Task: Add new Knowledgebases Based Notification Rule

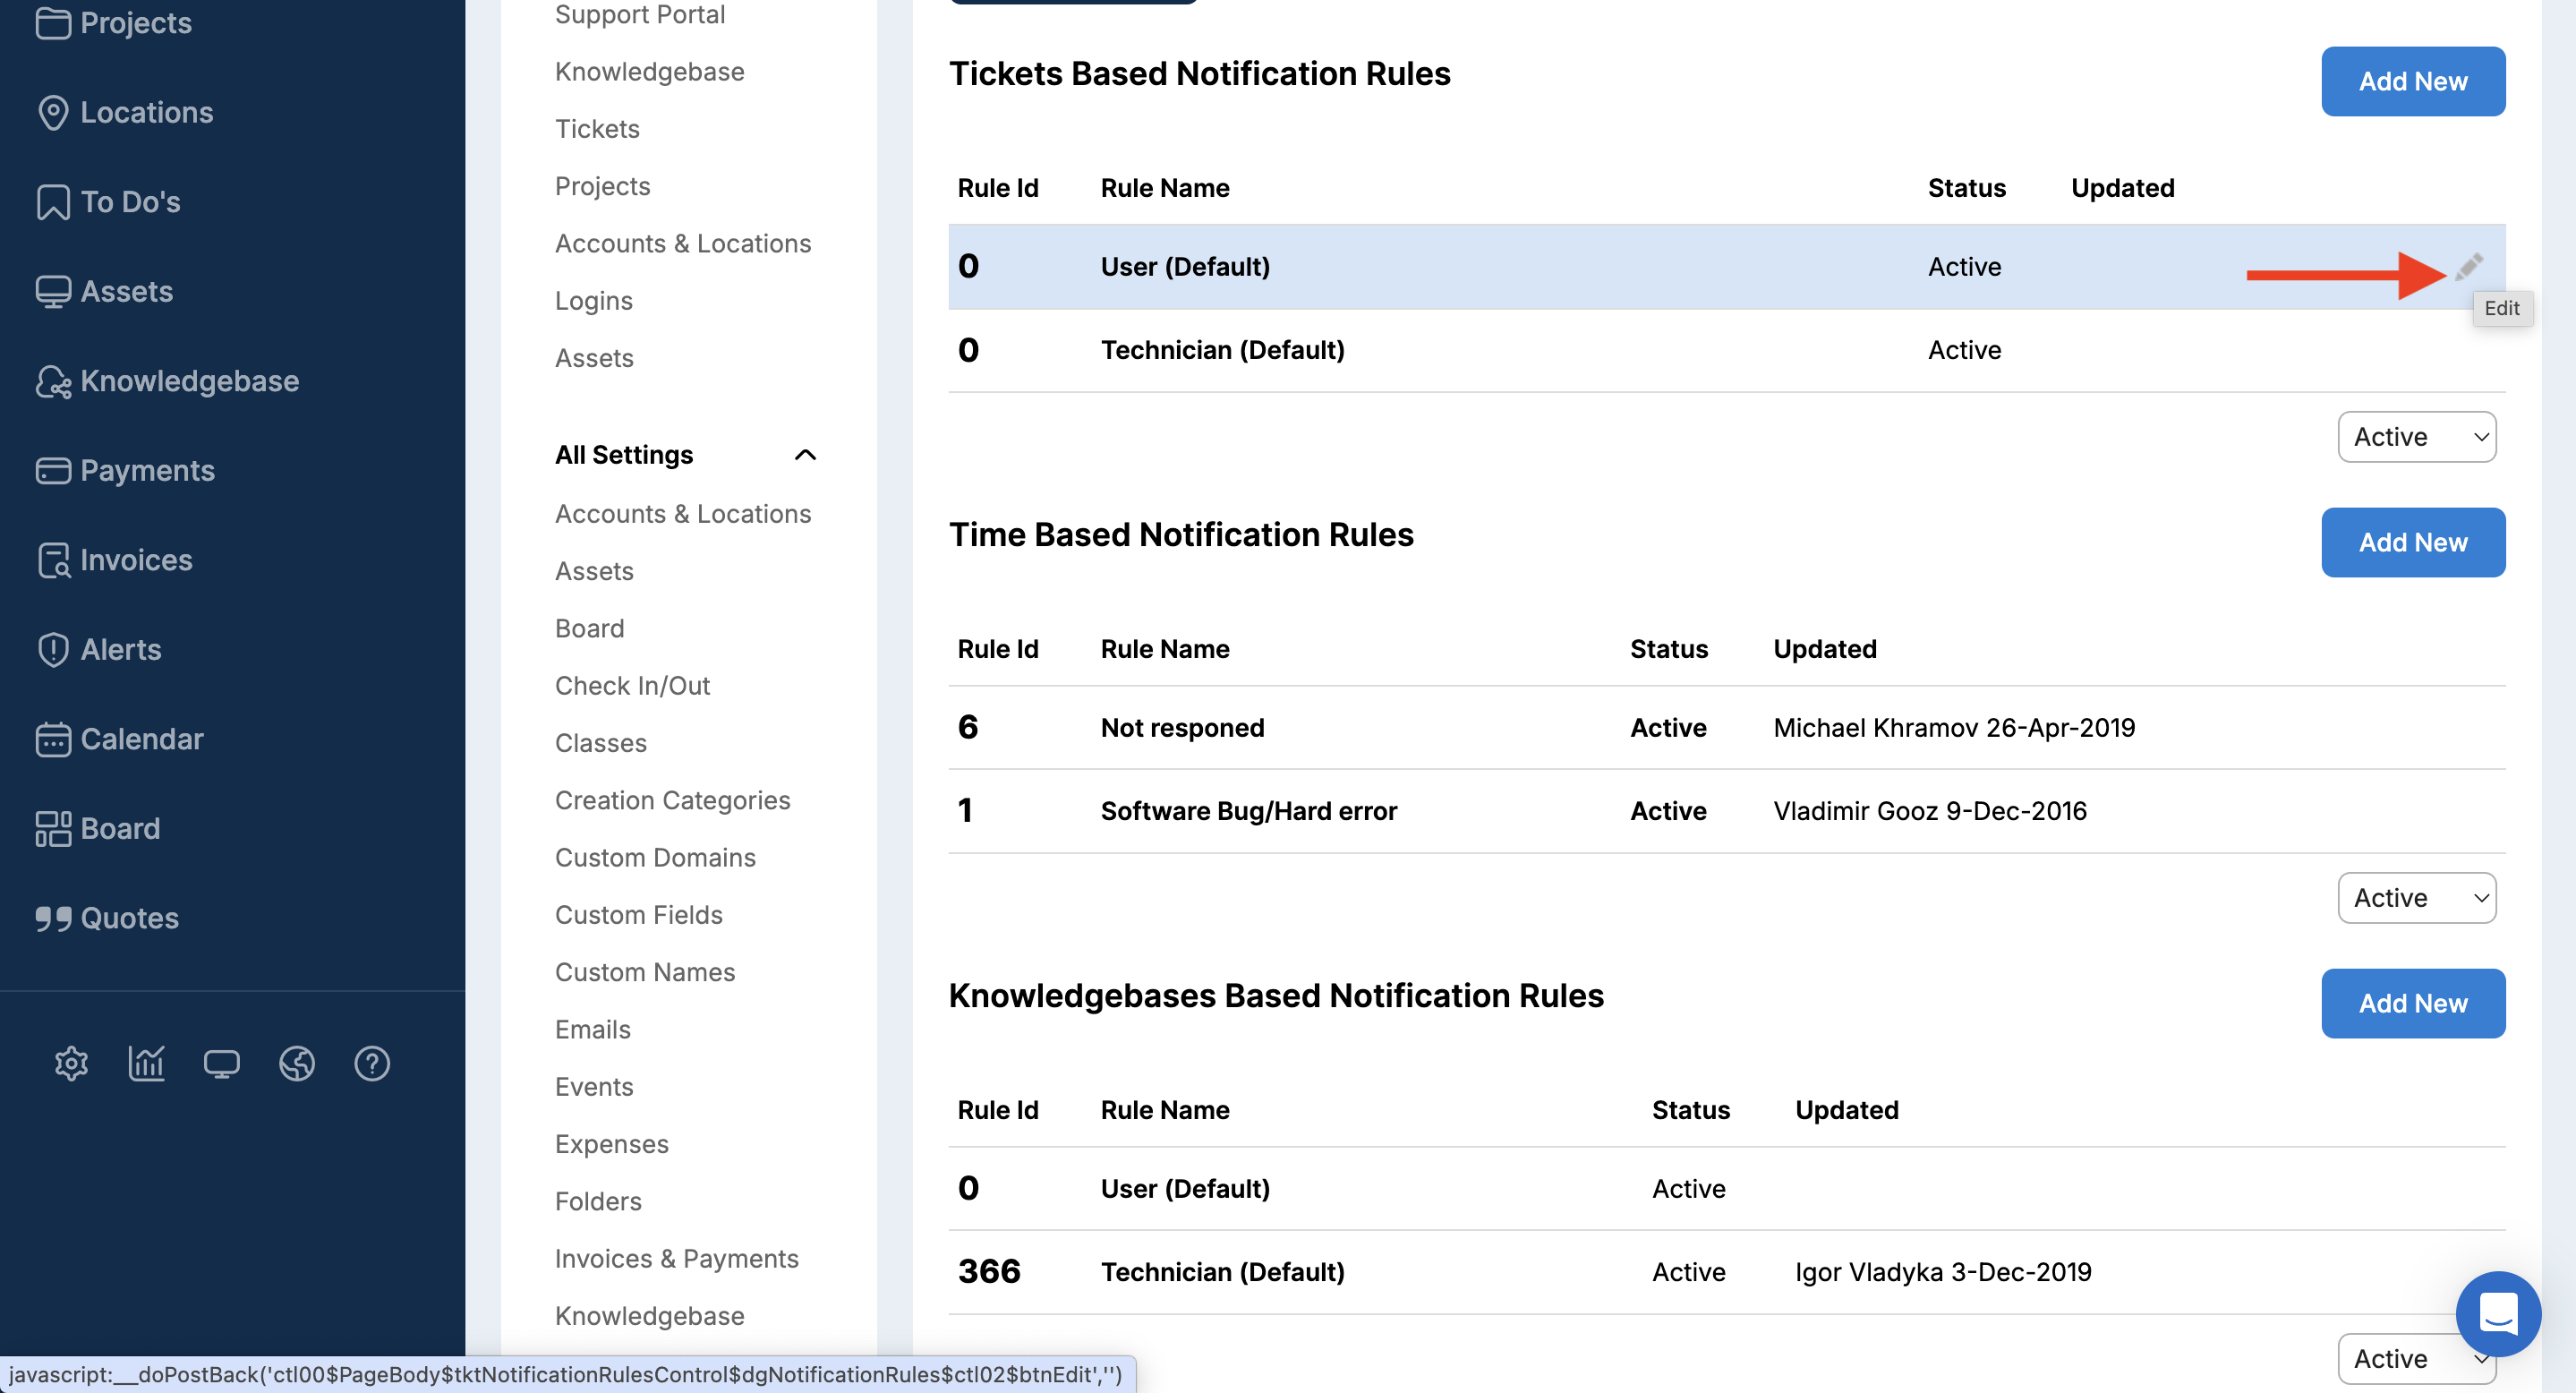Action: tap(2412, 1003)
